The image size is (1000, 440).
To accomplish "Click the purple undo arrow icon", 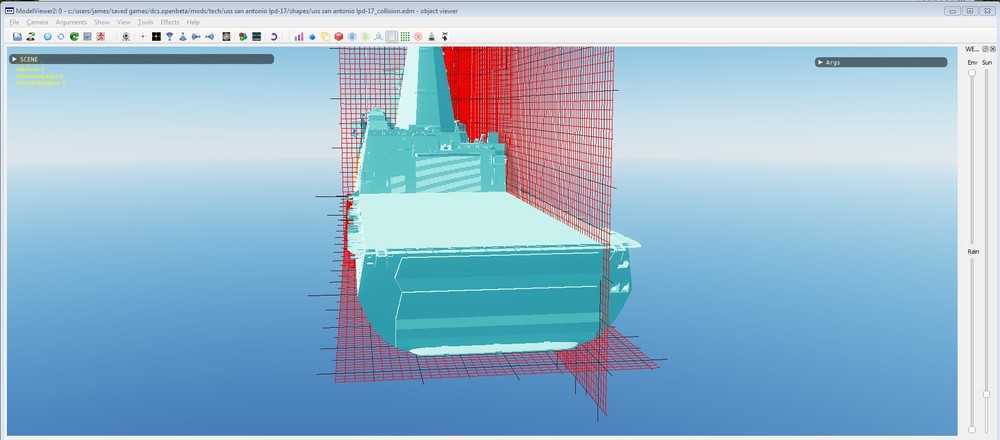I will coord(273,36).
